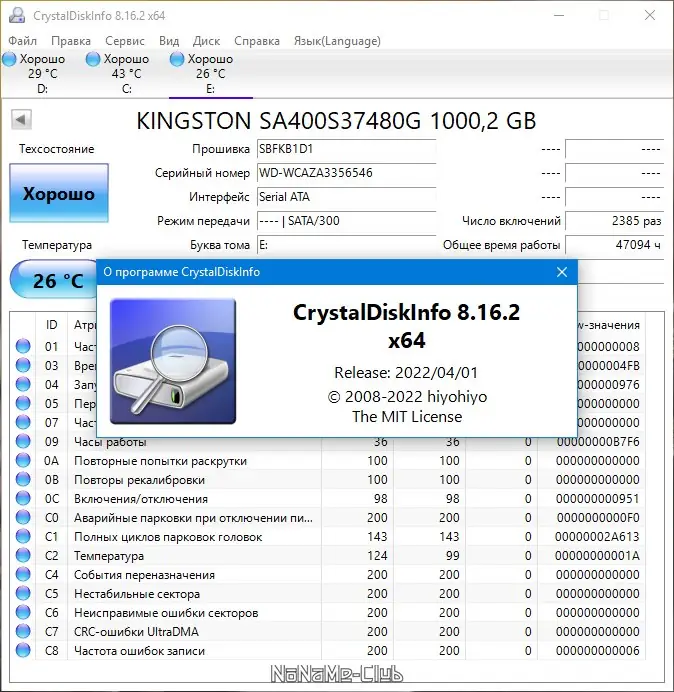Screen dimensions: 674x692
Task: Select the CRC-ошибки UltraDMA row
Action: [x=328, y=631]
